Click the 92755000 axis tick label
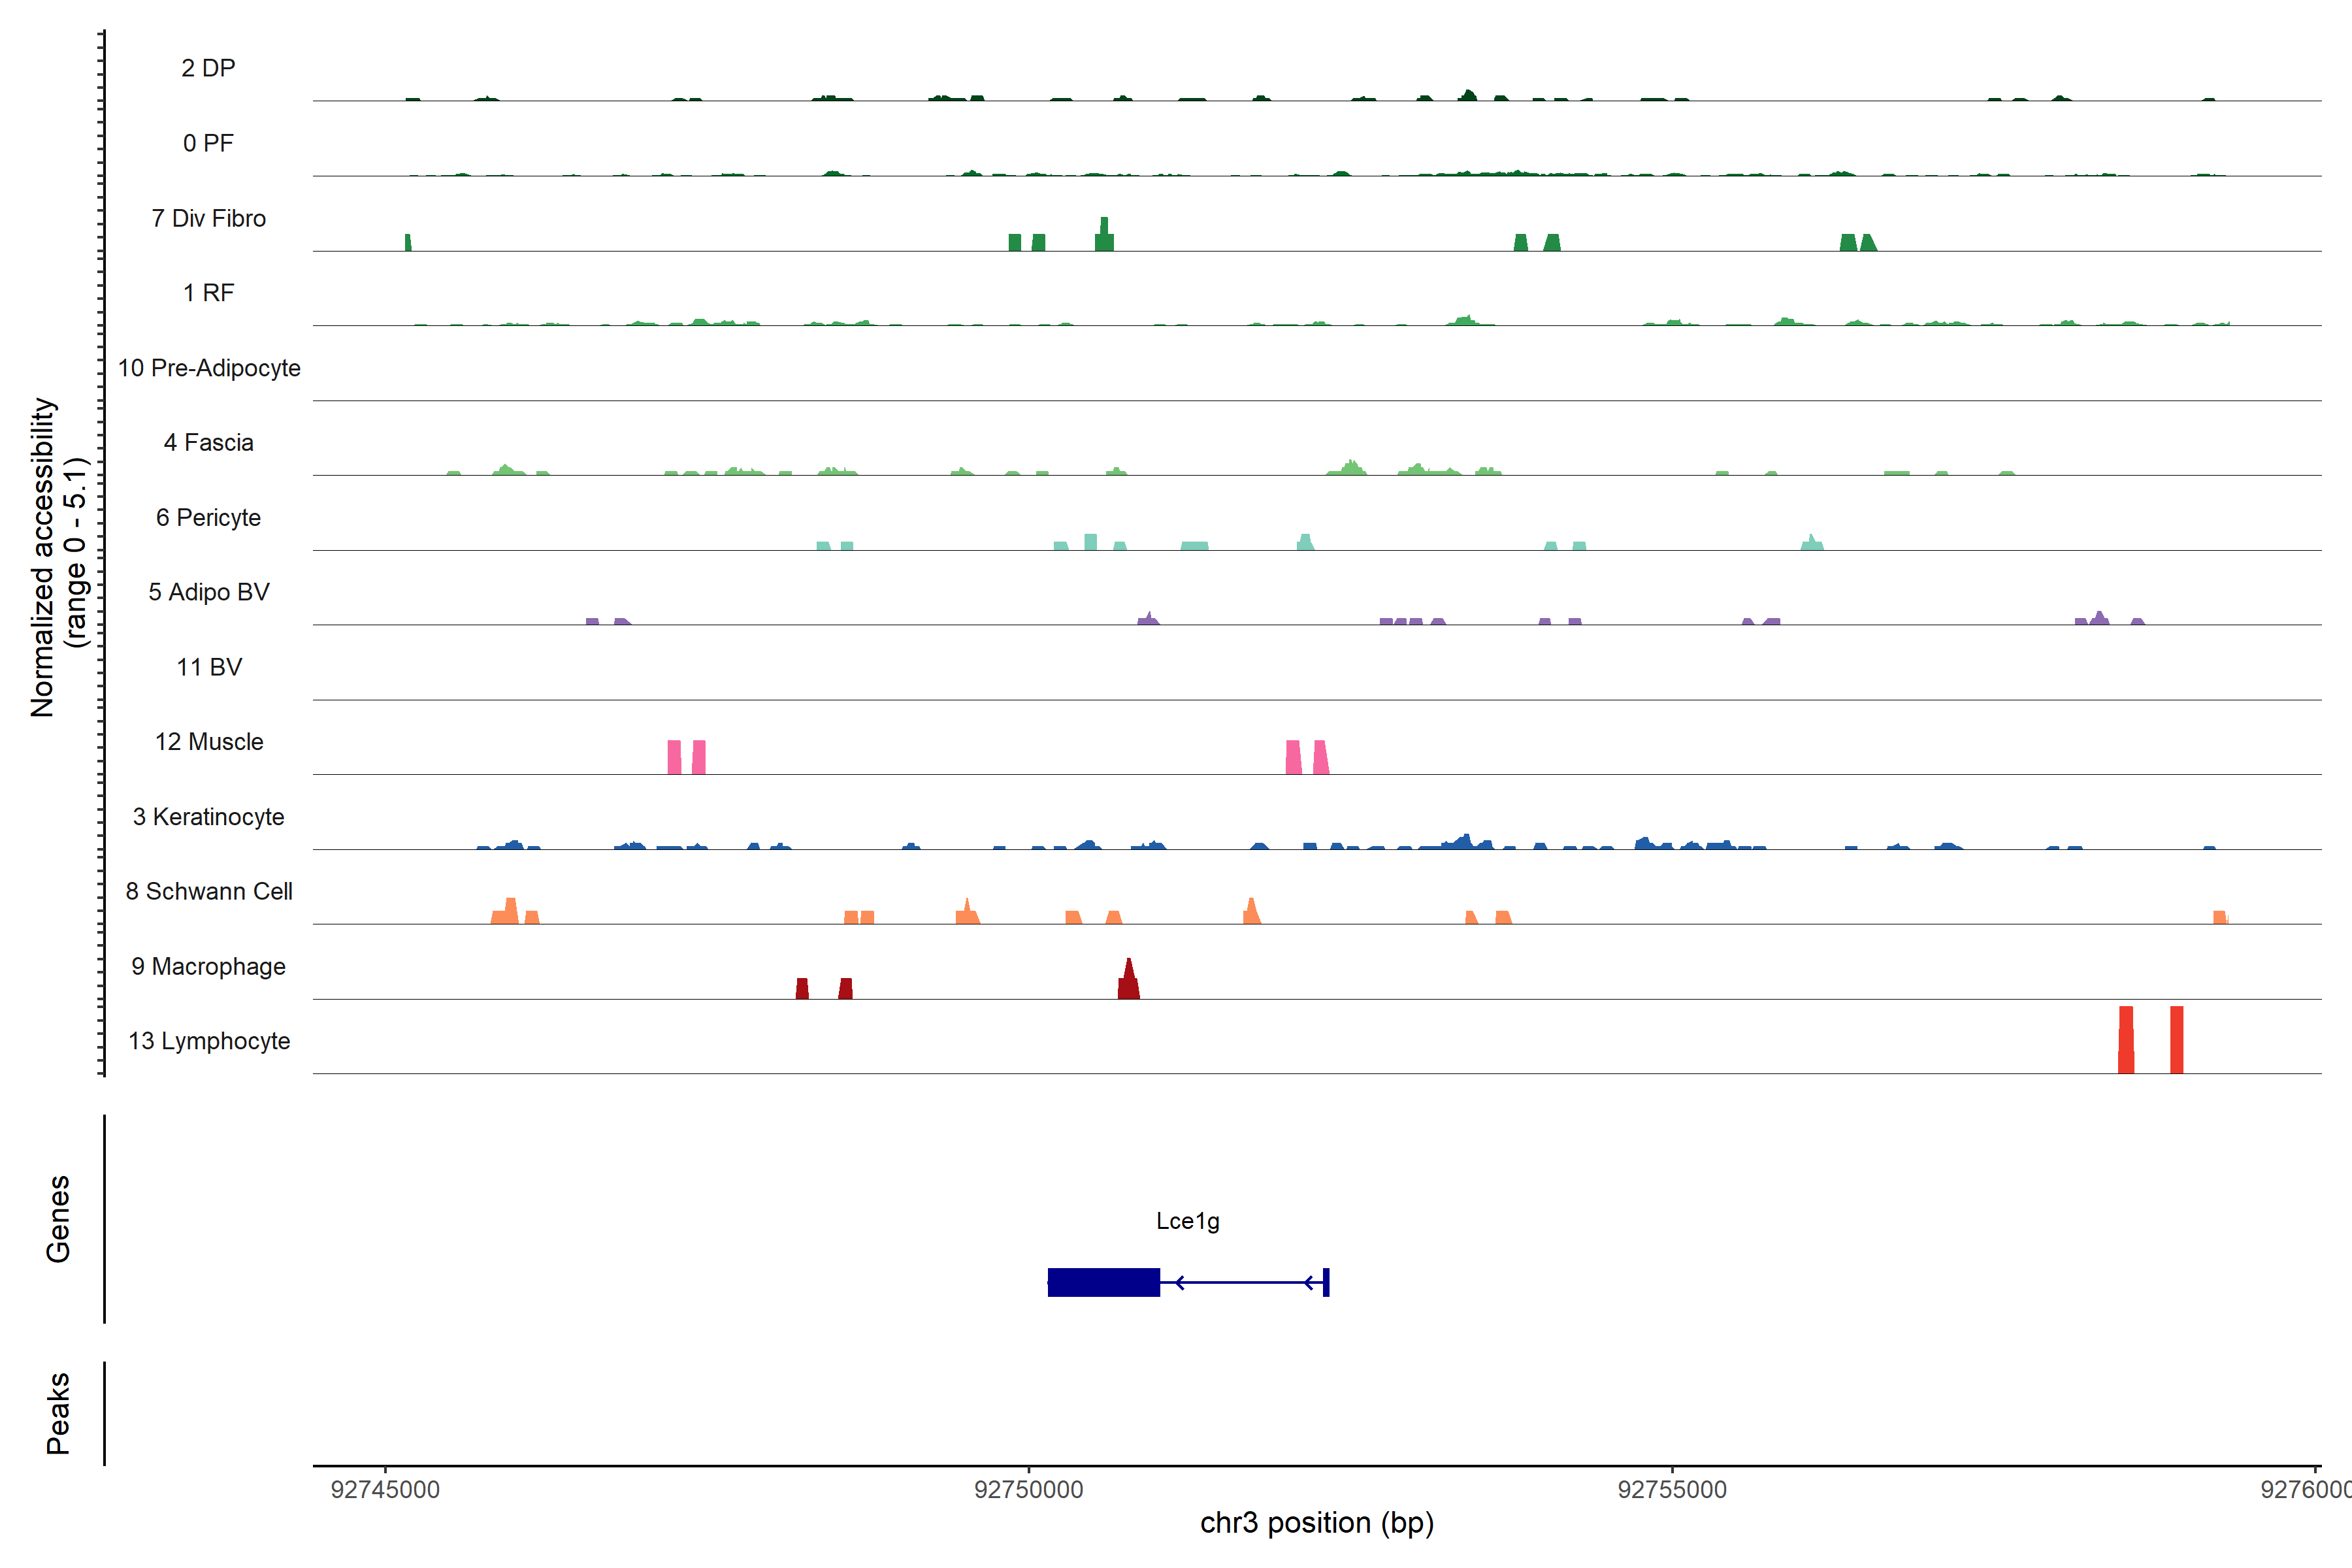Screen dimensions: 2352x1568 click(x=1672, y=1490)
